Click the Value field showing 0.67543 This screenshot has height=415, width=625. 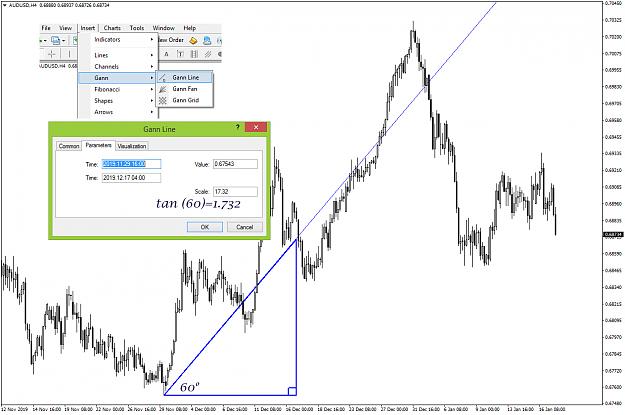pos(235,164)
